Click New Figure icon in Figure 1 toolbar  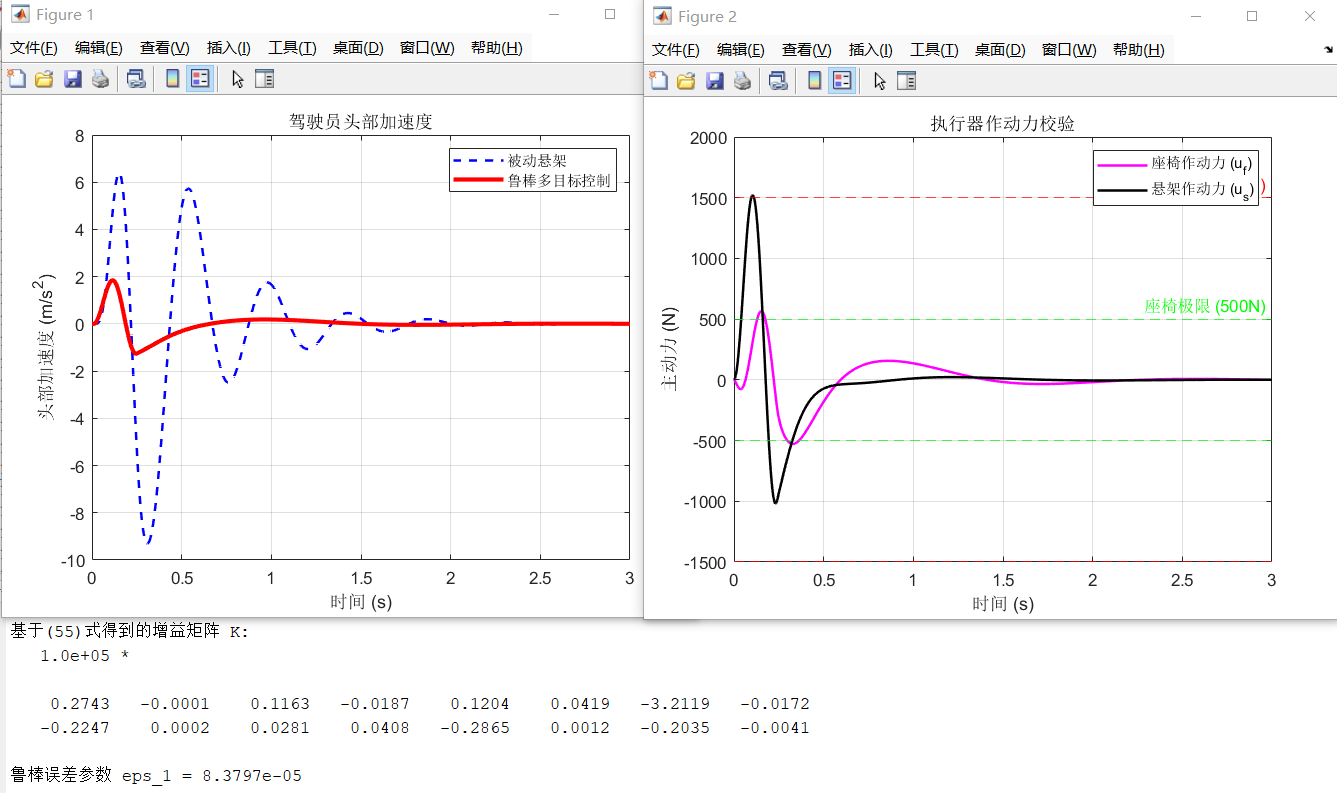15,79
